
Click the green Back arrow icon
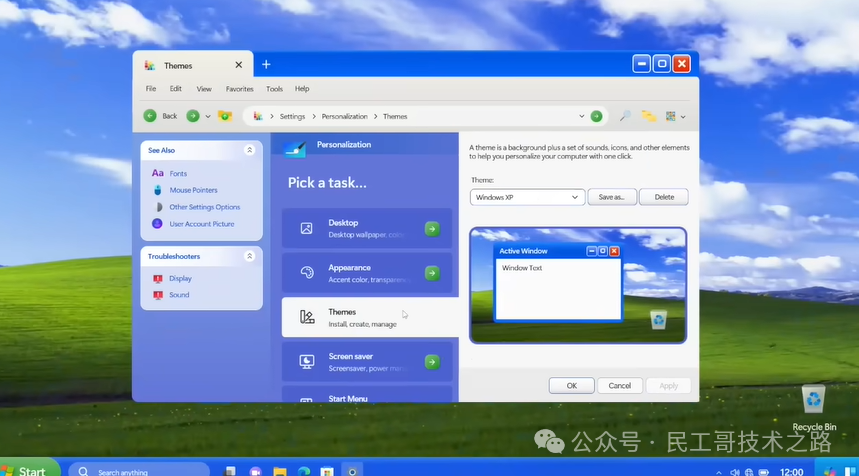pyautogui.click(x=150, y=116)
